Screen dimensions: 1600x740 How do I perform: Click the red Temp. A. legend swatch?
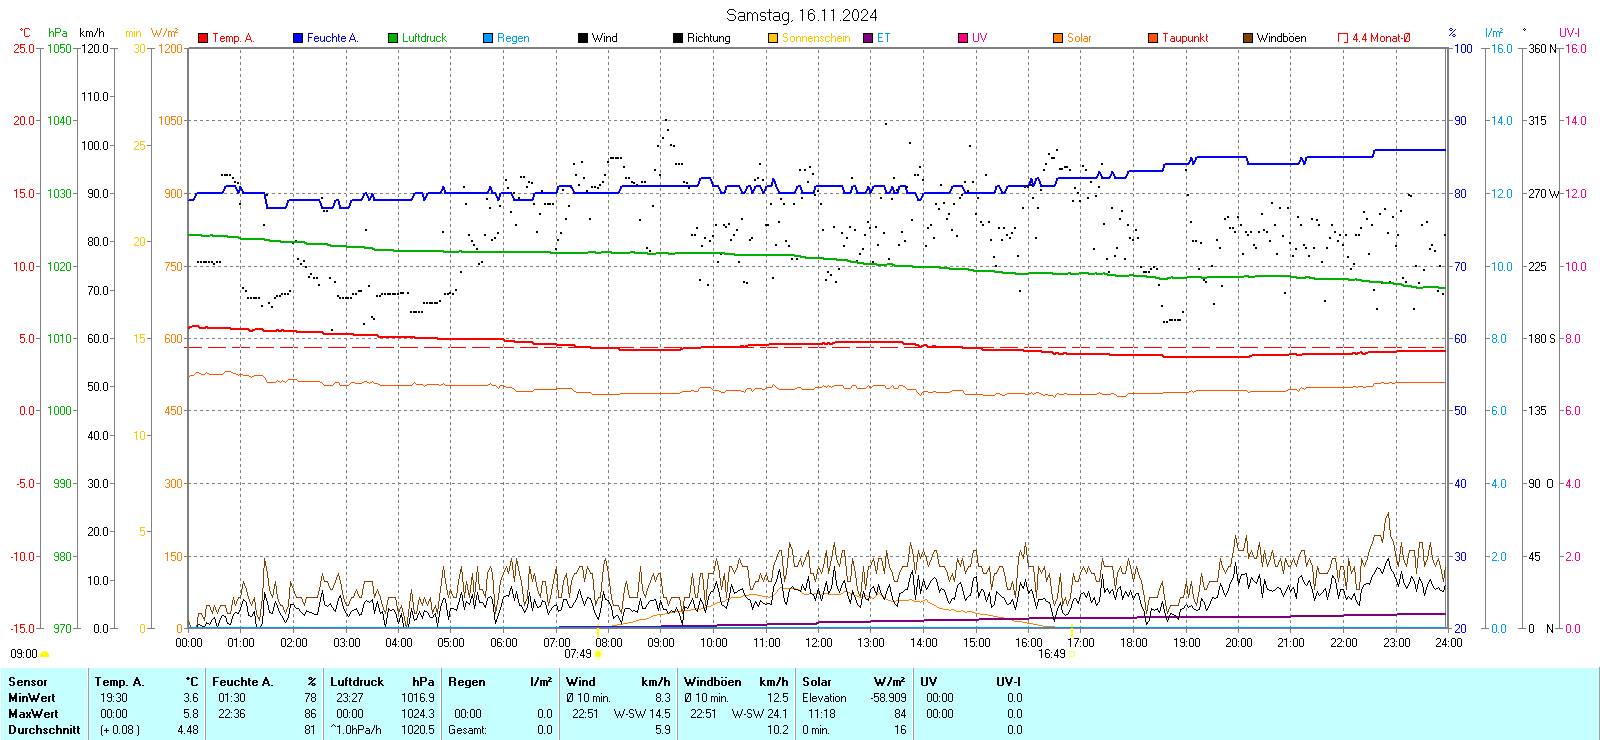coord(203,38)
